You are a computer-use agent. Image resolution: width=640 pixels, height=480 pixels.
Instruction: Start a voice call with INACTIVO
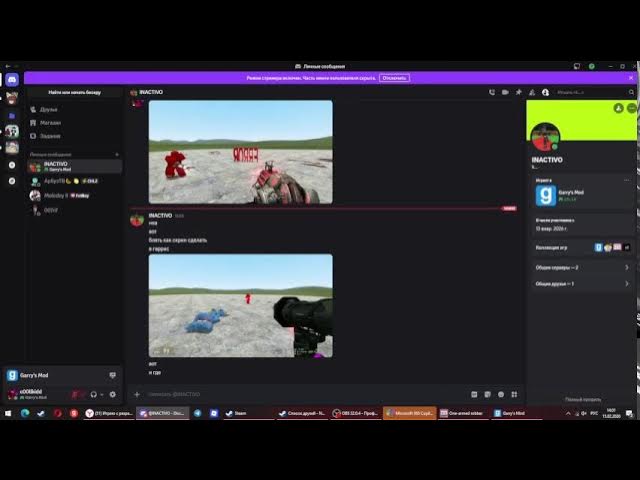click(492, 93)
